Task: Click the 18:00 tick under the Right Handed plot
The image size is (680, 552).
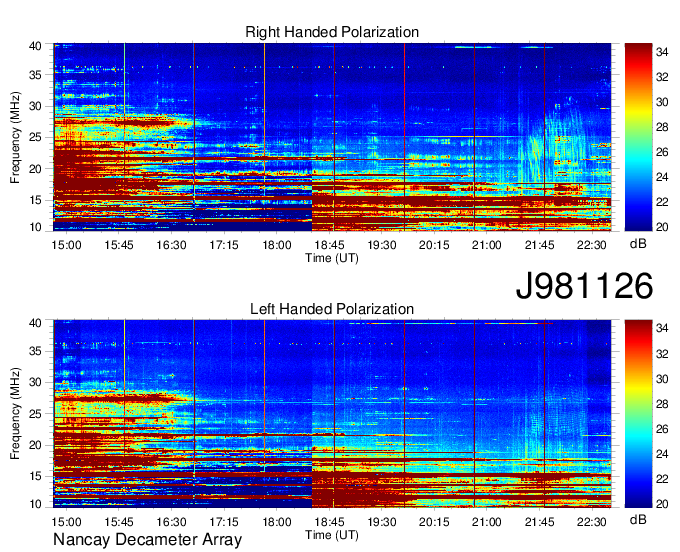Action: 277,245
